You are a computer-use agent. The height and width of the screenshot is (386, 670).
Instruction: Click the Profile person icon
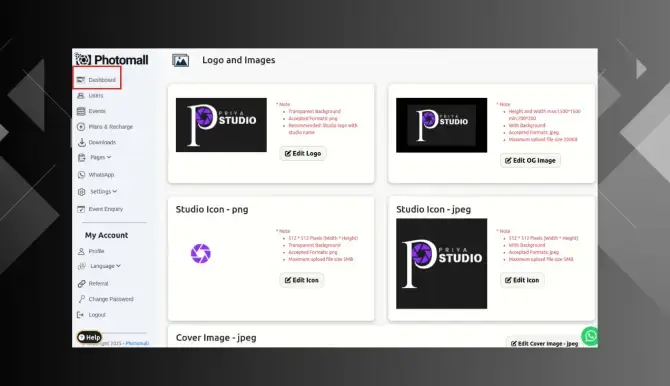click(x=81, y=251)
